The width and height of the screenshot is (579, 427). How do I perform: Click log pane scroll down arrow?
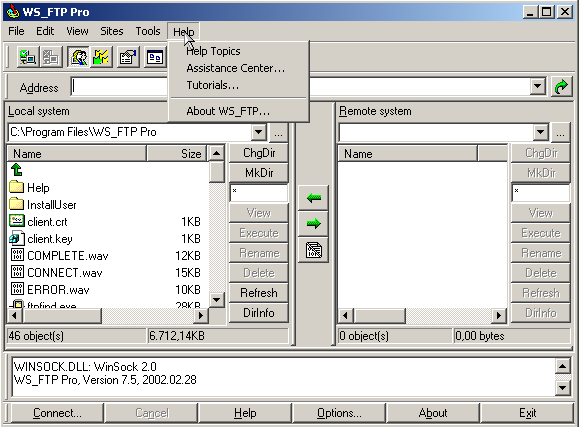(562, 387)
